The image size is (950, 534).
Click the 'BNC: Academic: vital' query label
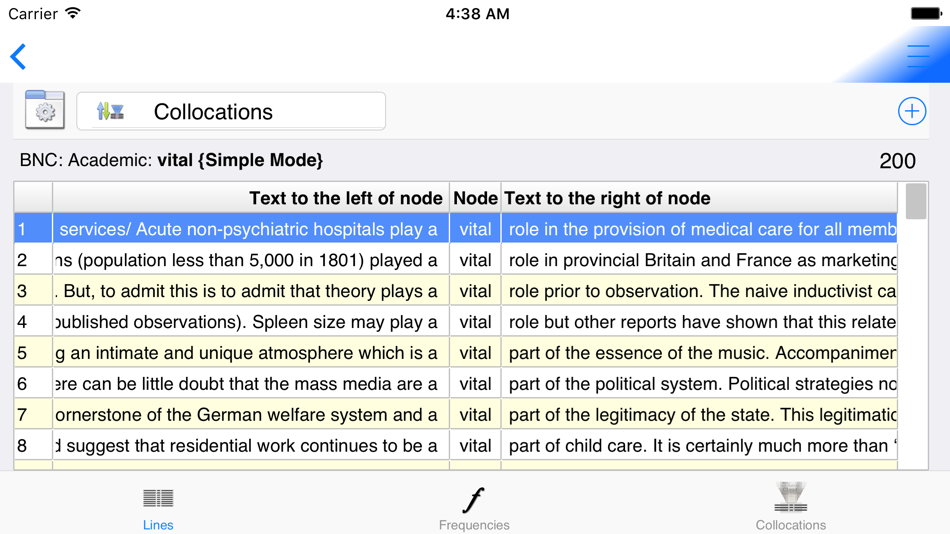pos(171,160)
